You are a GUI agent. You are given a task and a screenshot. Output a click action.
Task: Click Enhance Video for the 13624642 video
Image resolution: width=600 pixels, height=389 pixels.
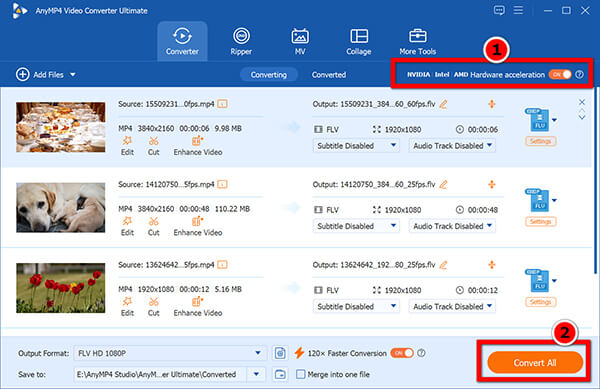[198, 307]
